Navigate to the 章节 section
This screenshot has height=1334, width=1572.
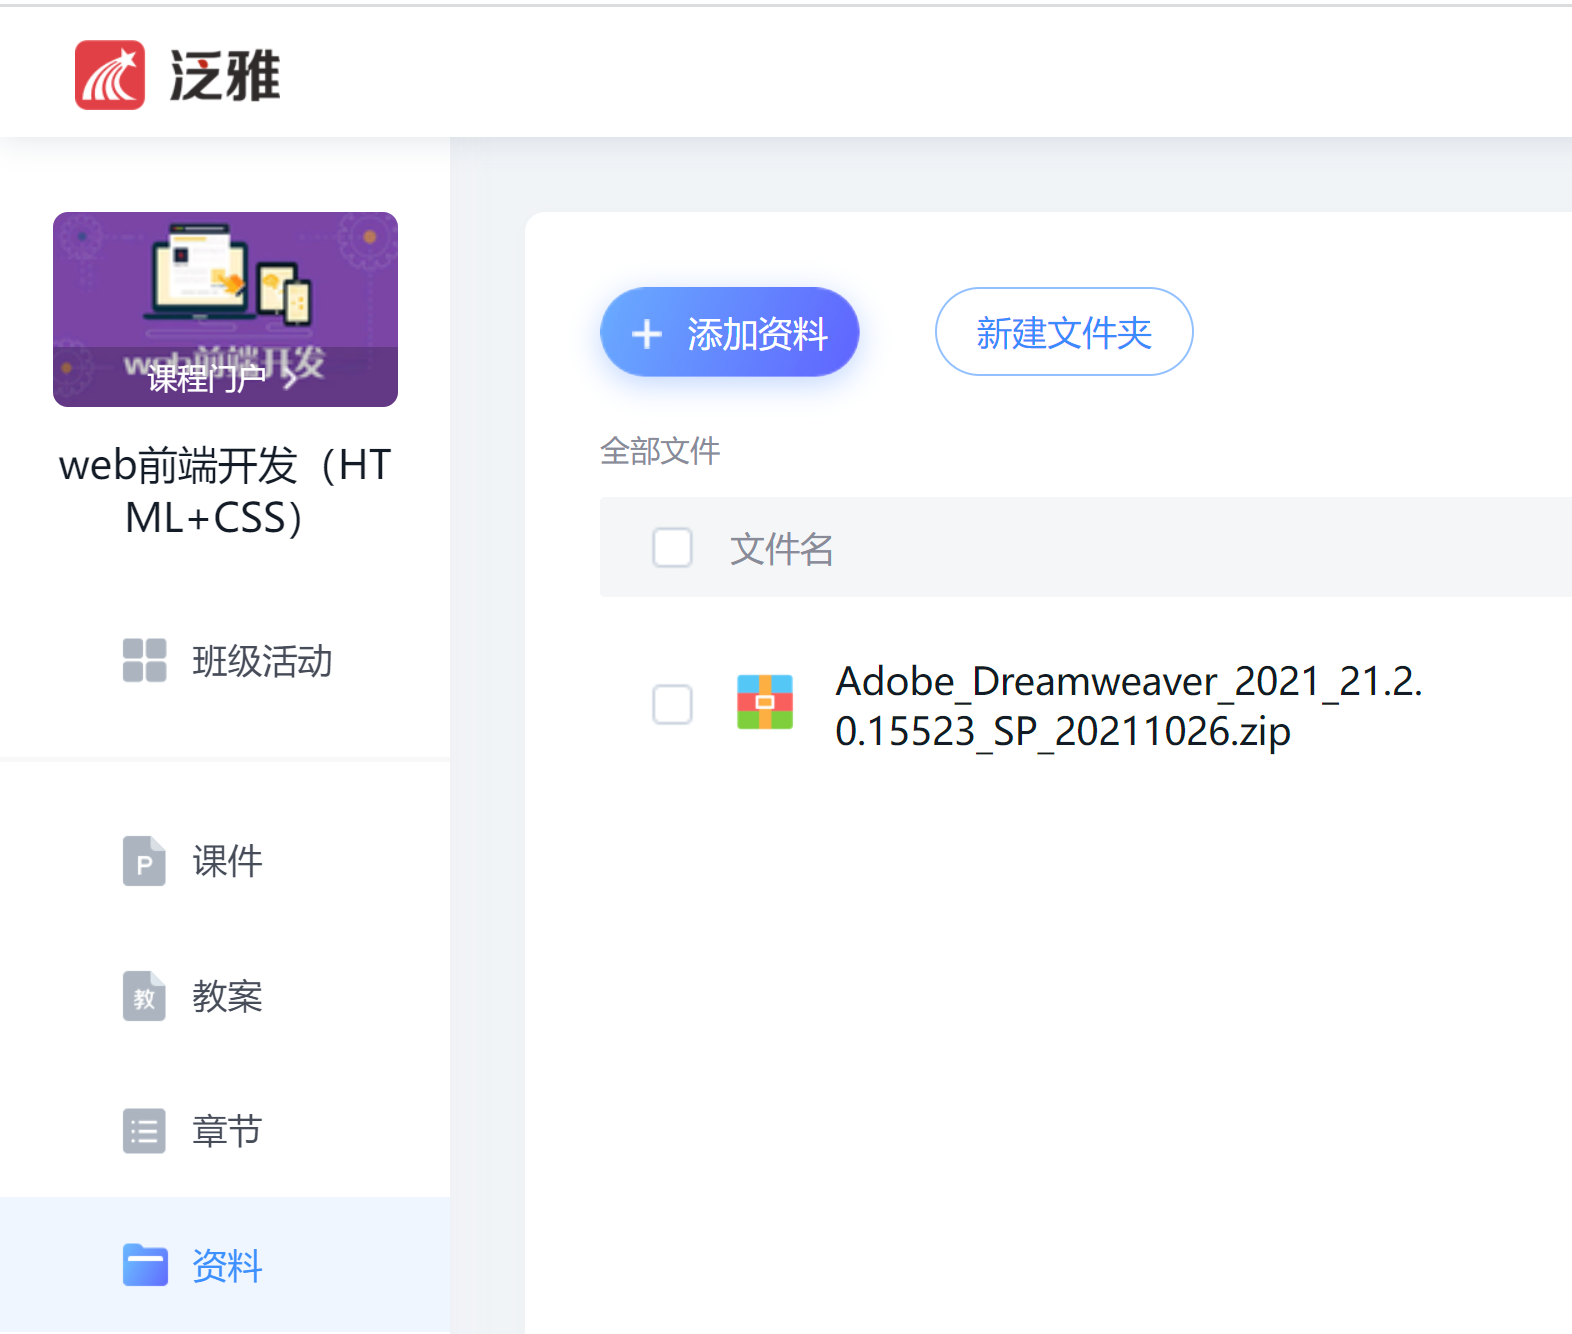(227, 1131)
